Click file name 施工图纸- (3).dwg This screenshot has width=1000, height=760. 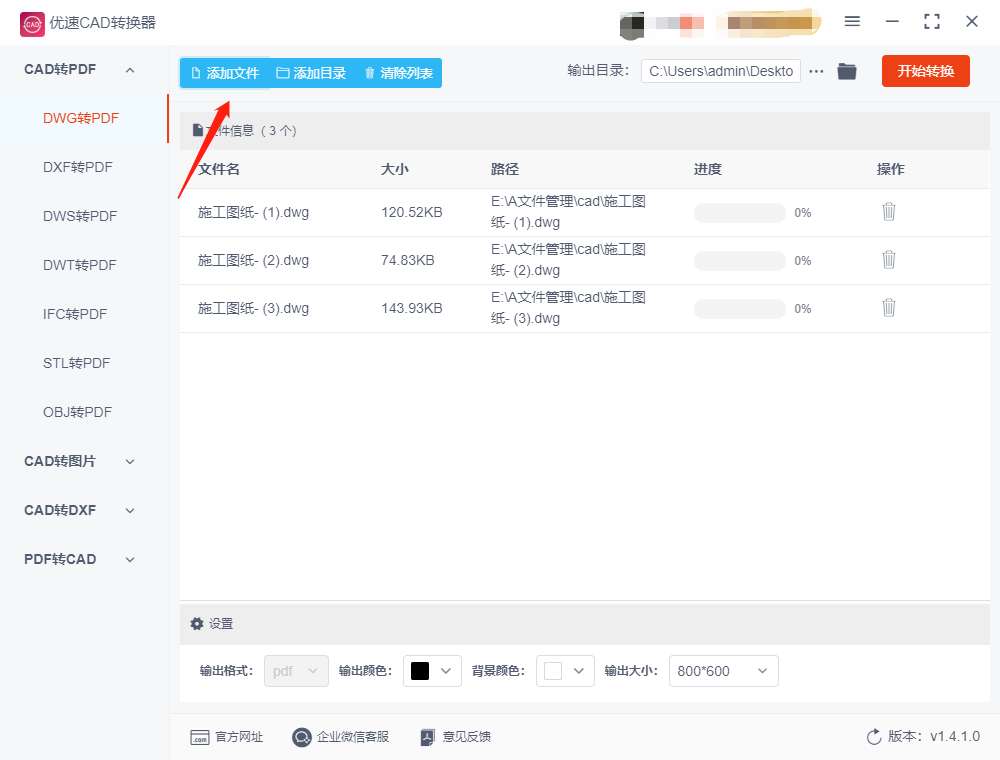pyautogui.click(x=253, y=309)
